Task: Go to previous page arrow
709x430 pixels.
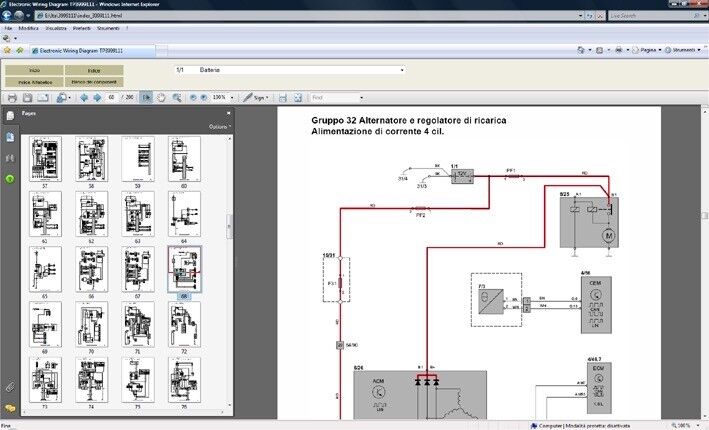Action: (x=83, y=97)
